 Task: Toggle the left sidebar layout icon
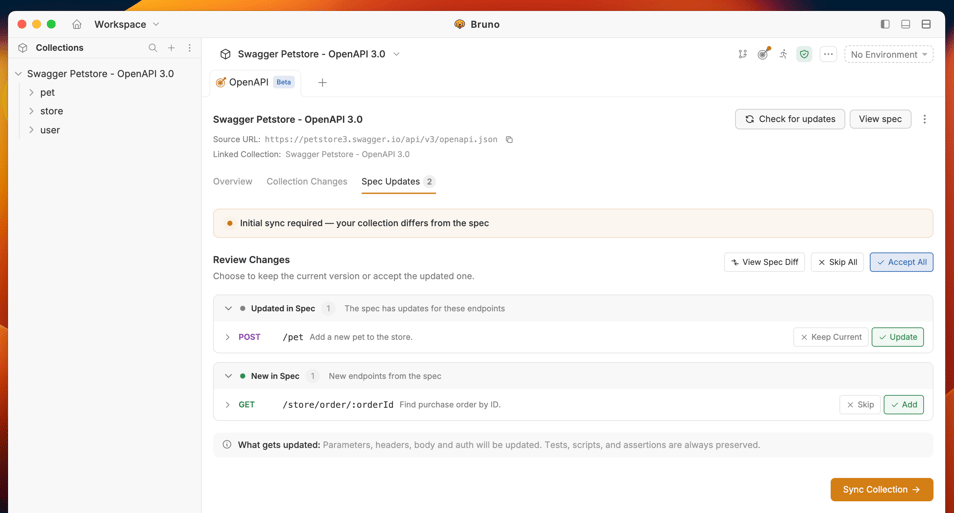885,24
